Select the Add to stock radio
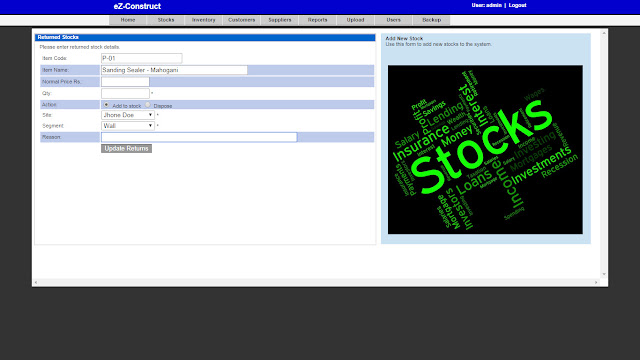The height and width of the screenshot is (360, 640). coord(107,105)
